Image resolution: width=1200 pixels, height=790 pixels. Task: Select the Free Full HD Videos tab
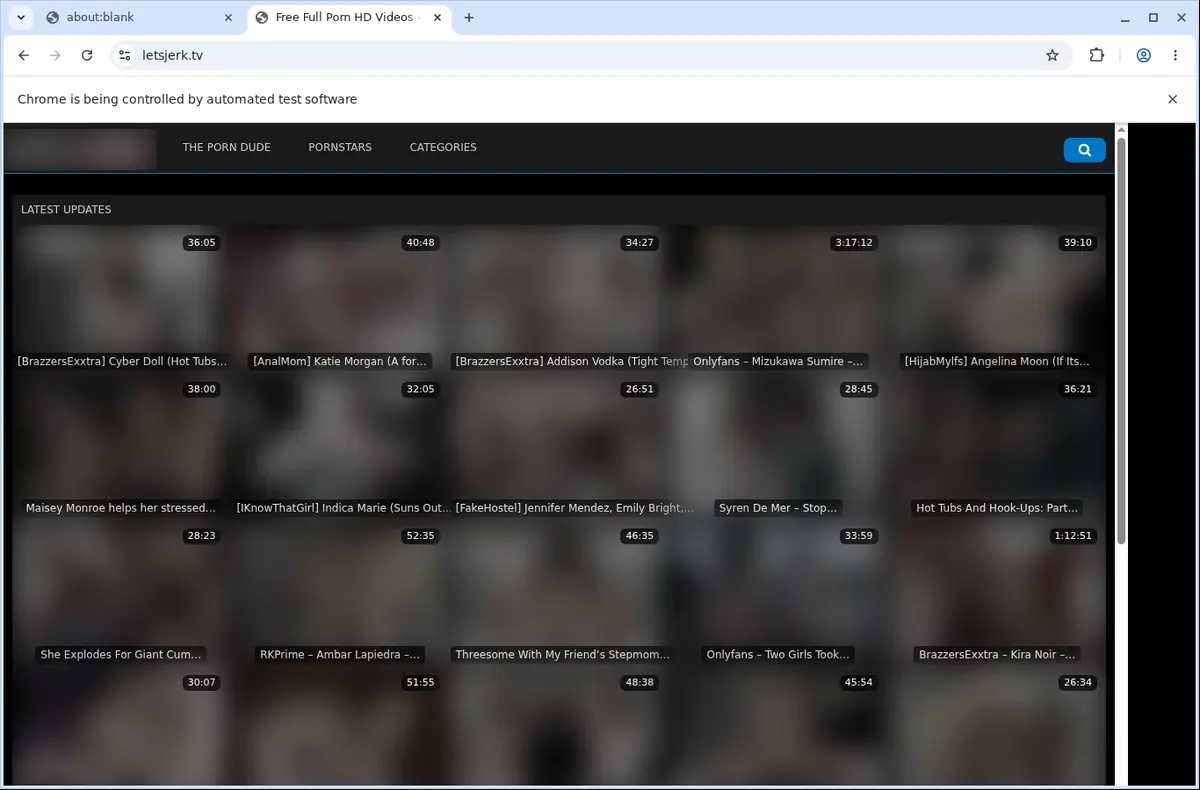(x=348, y=18)
